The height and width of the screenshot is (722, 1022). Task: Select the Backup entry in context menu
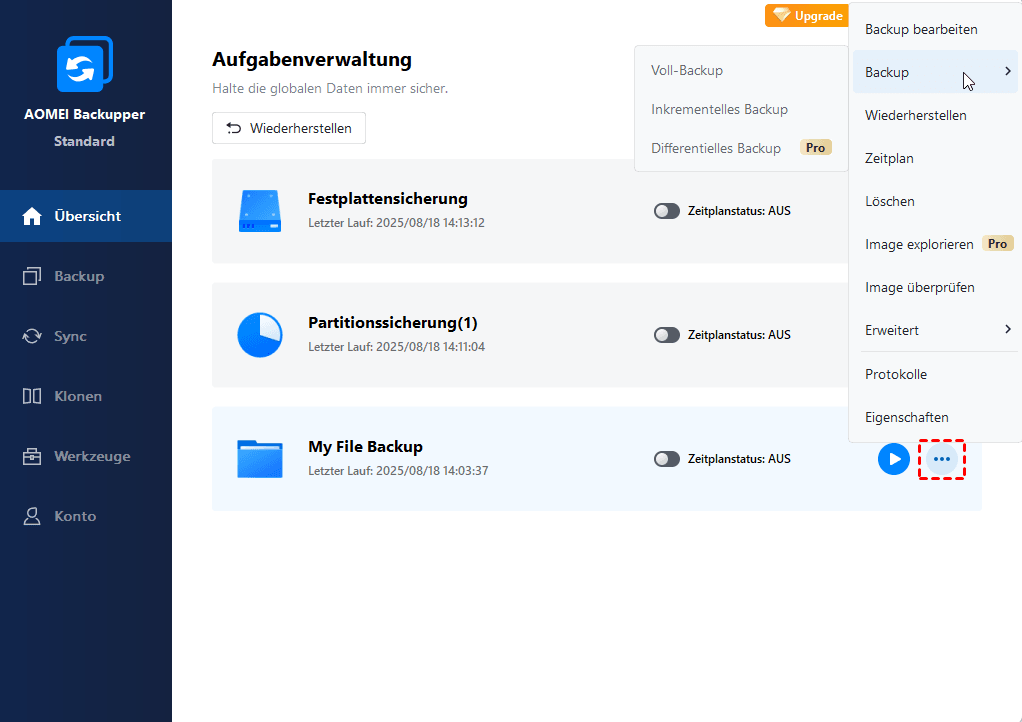point(935,72)
